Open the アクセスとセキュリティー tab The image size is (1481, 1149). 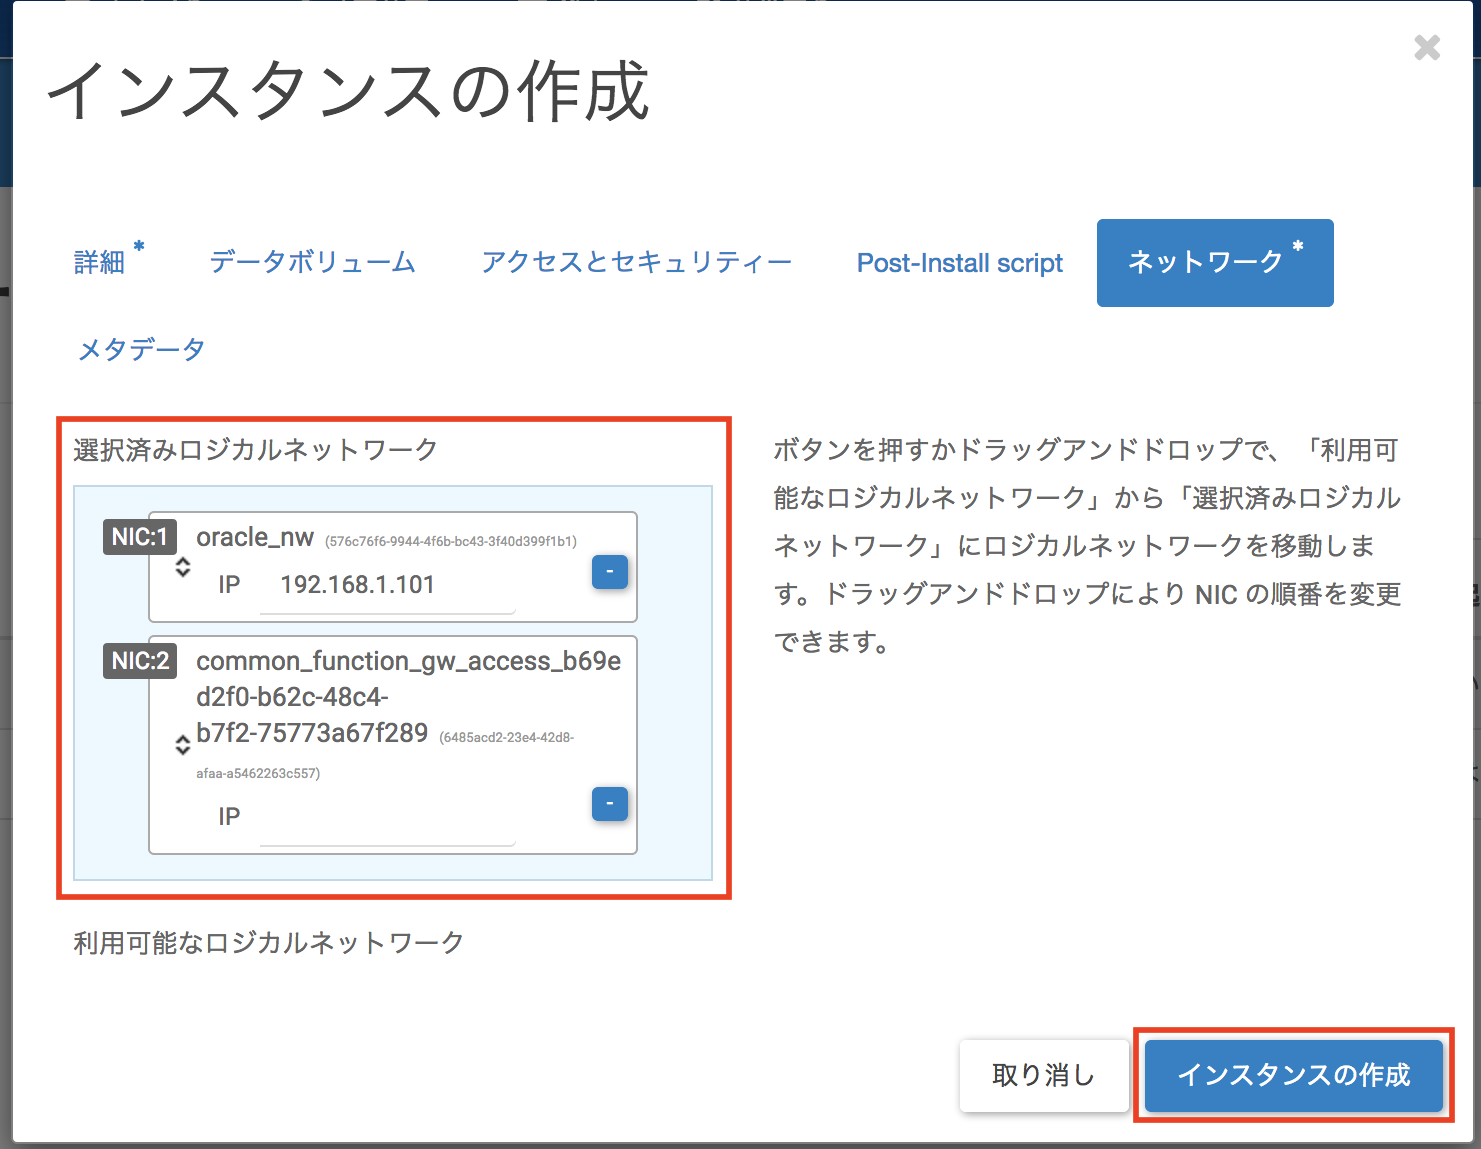click(x=637, y=261)
